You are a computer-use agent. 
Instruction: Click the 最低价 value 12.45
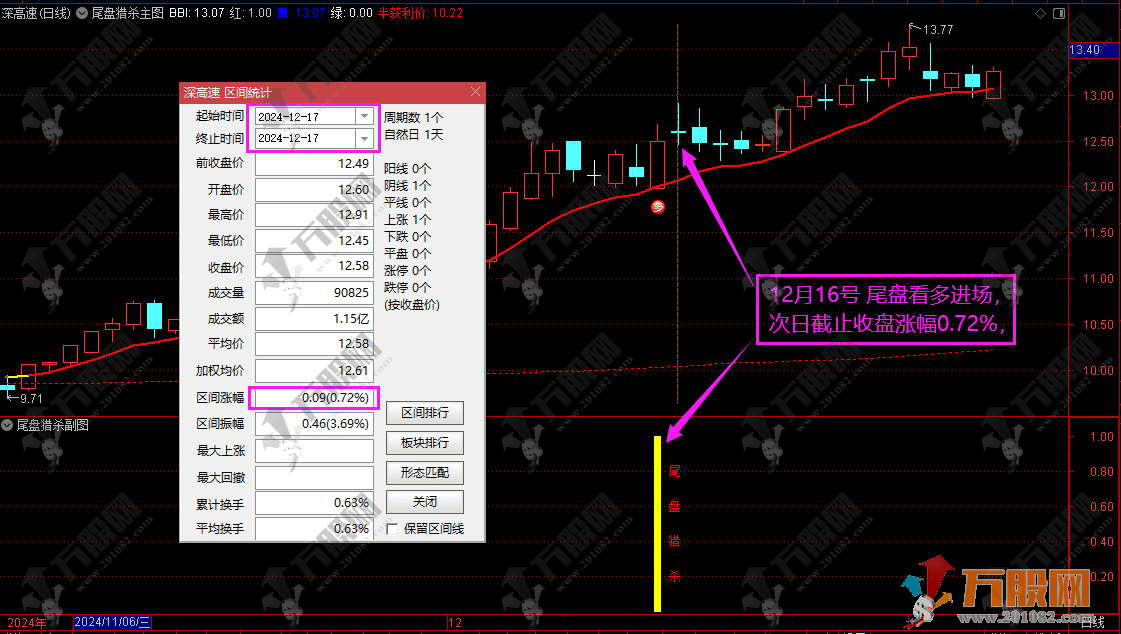[315, 241]
